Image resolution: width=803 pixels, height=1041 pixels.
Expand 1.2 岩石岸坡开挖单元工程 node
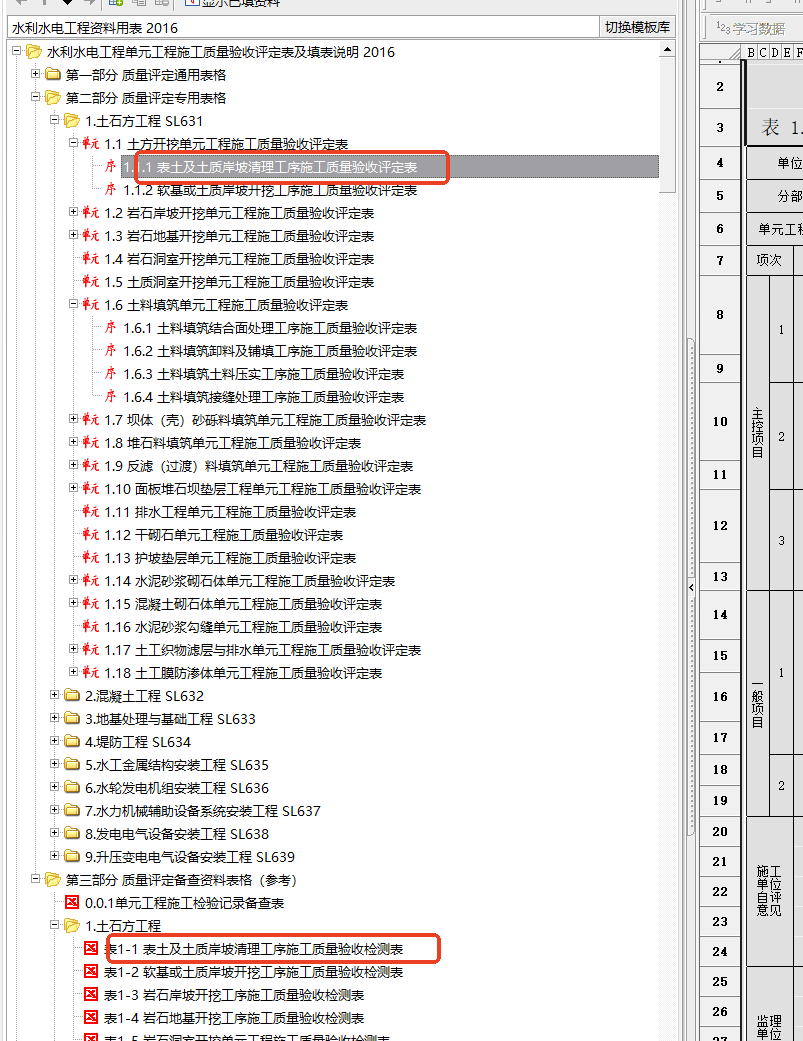(x=74, y=212)
